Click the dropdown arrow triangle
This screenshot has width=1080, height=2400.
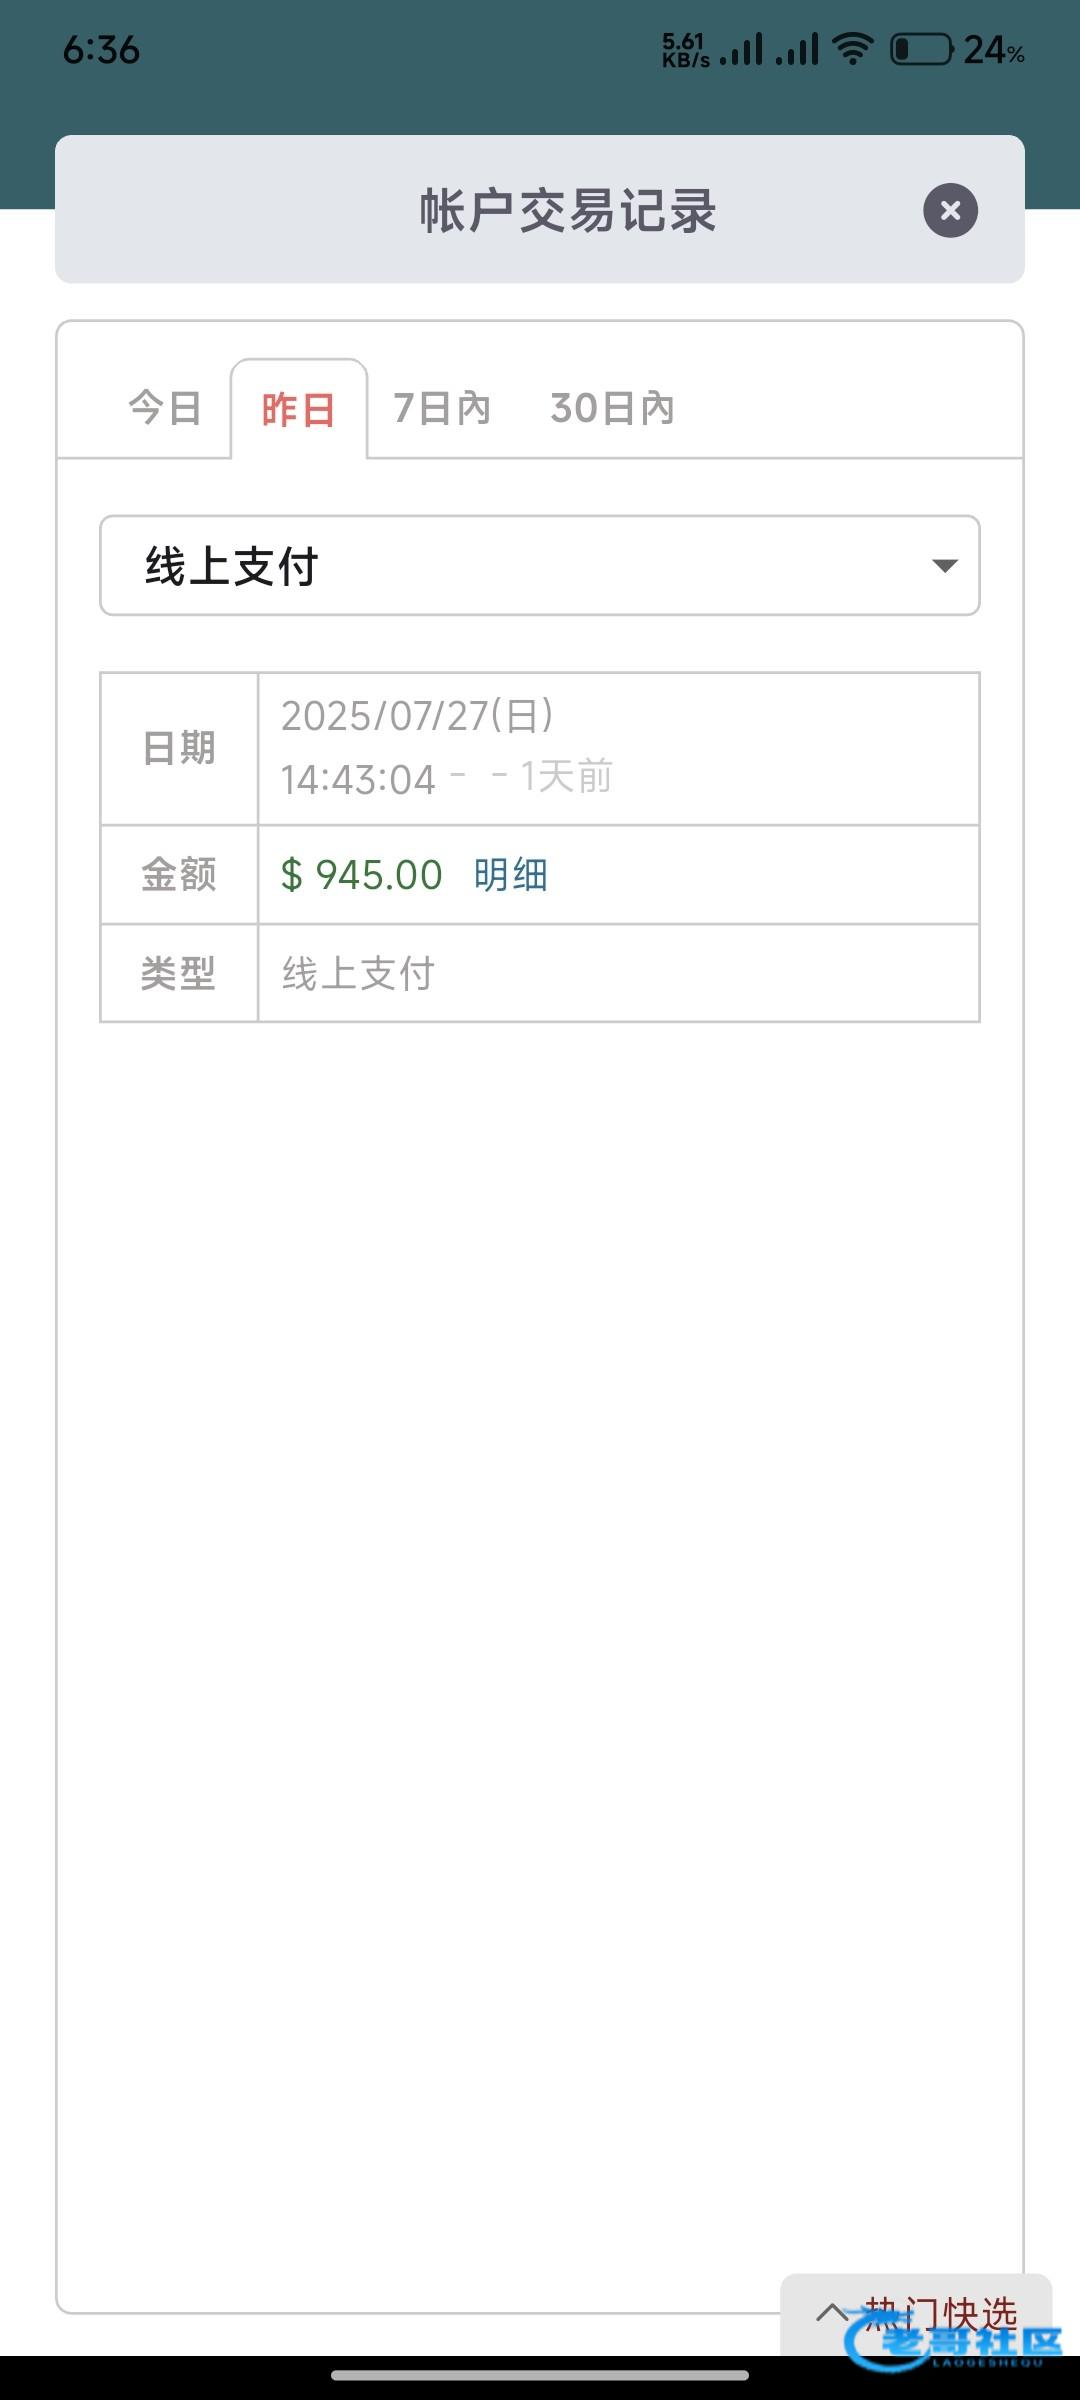coord(945,566)
